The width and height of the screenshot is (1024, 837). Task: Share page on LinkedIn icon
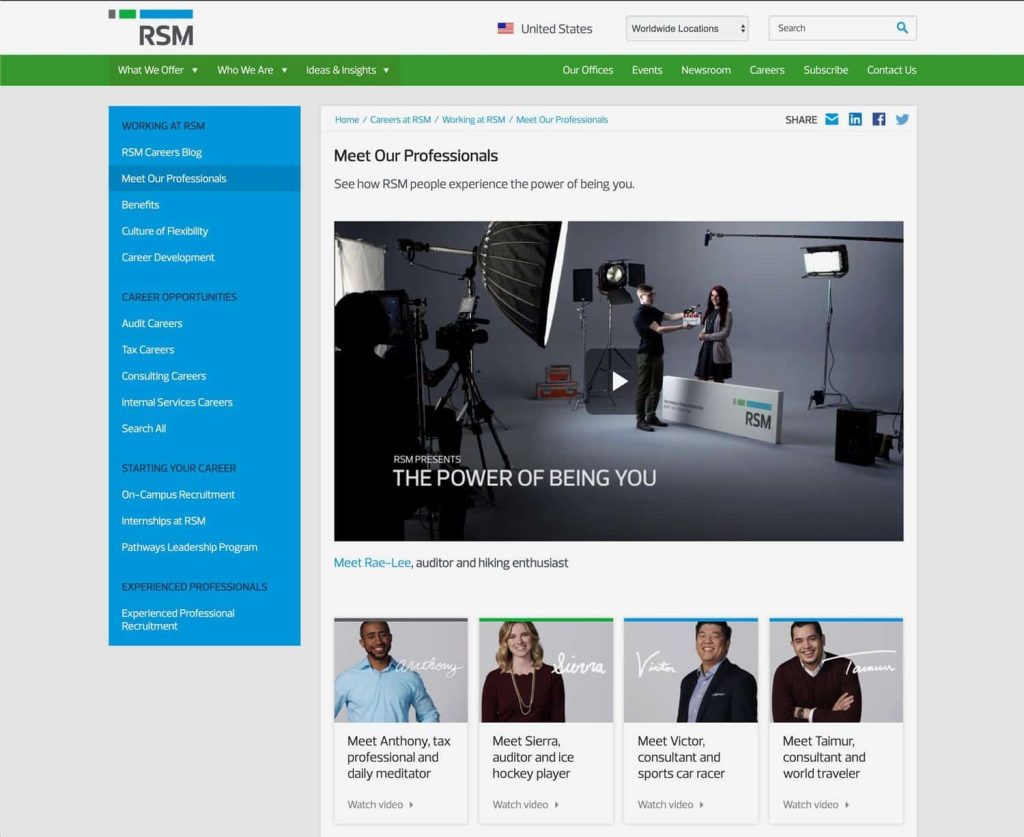[x=855, y=119]
